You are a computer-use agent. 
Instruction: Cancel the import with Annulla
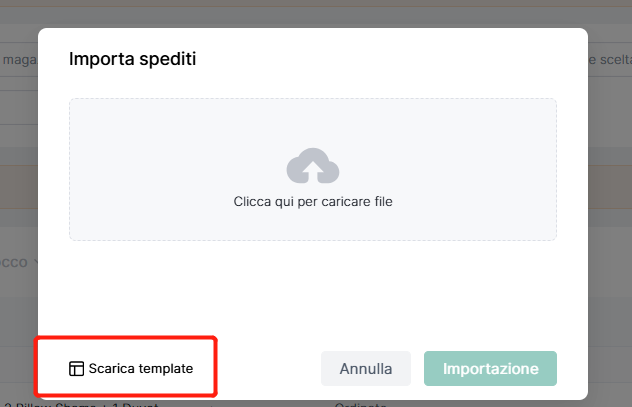coord(366,368)
